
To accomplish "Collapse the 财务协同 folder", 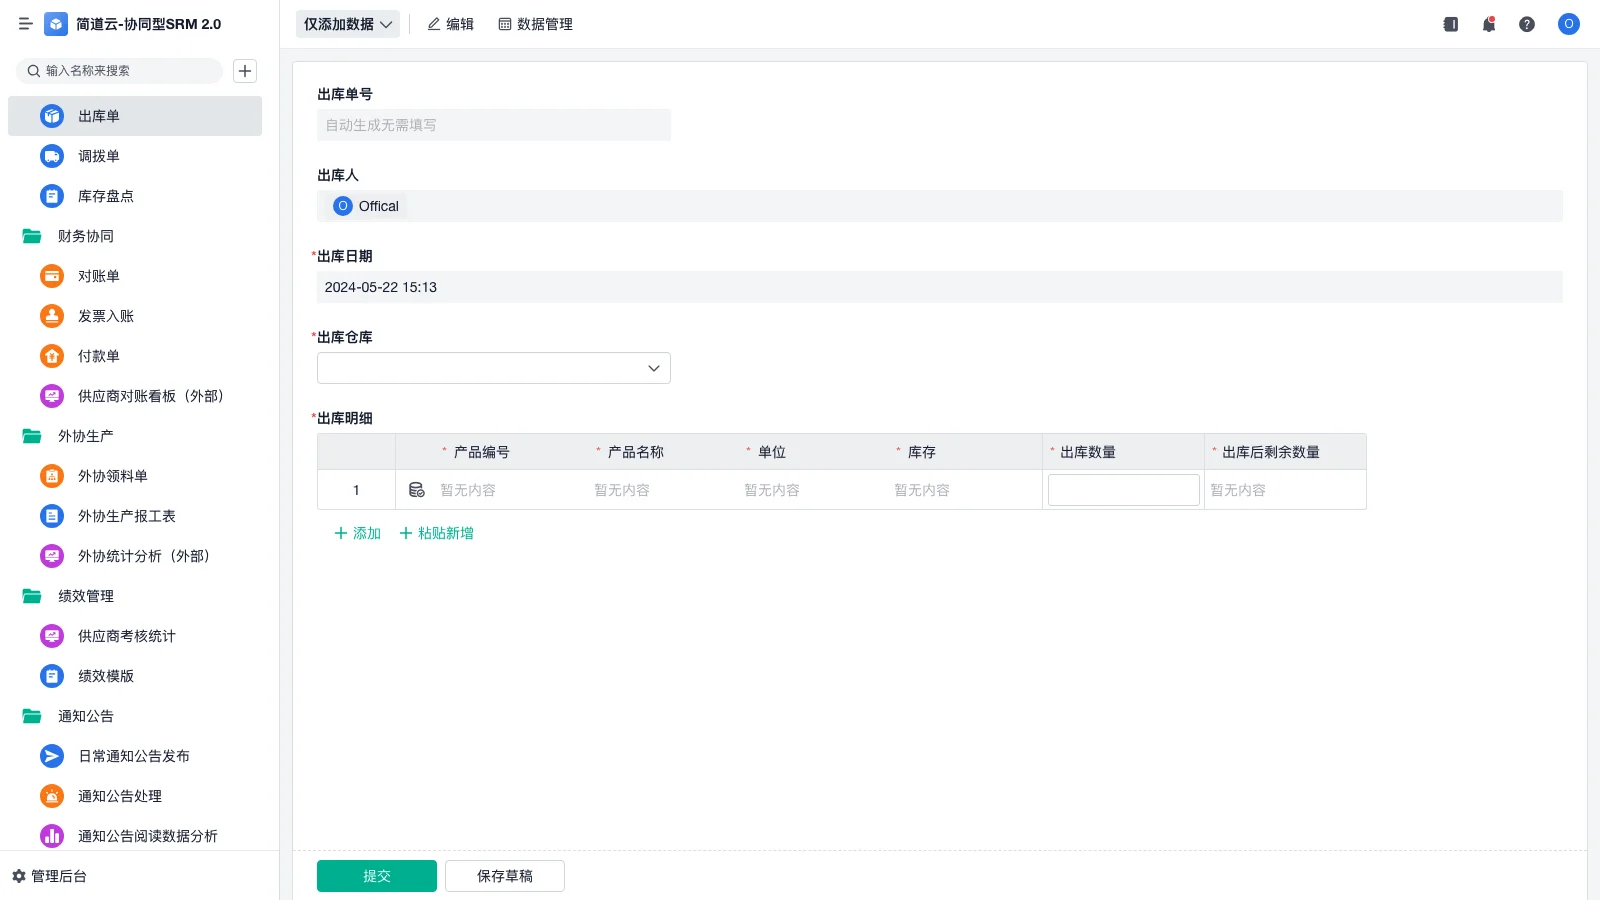I will point(32,236).
